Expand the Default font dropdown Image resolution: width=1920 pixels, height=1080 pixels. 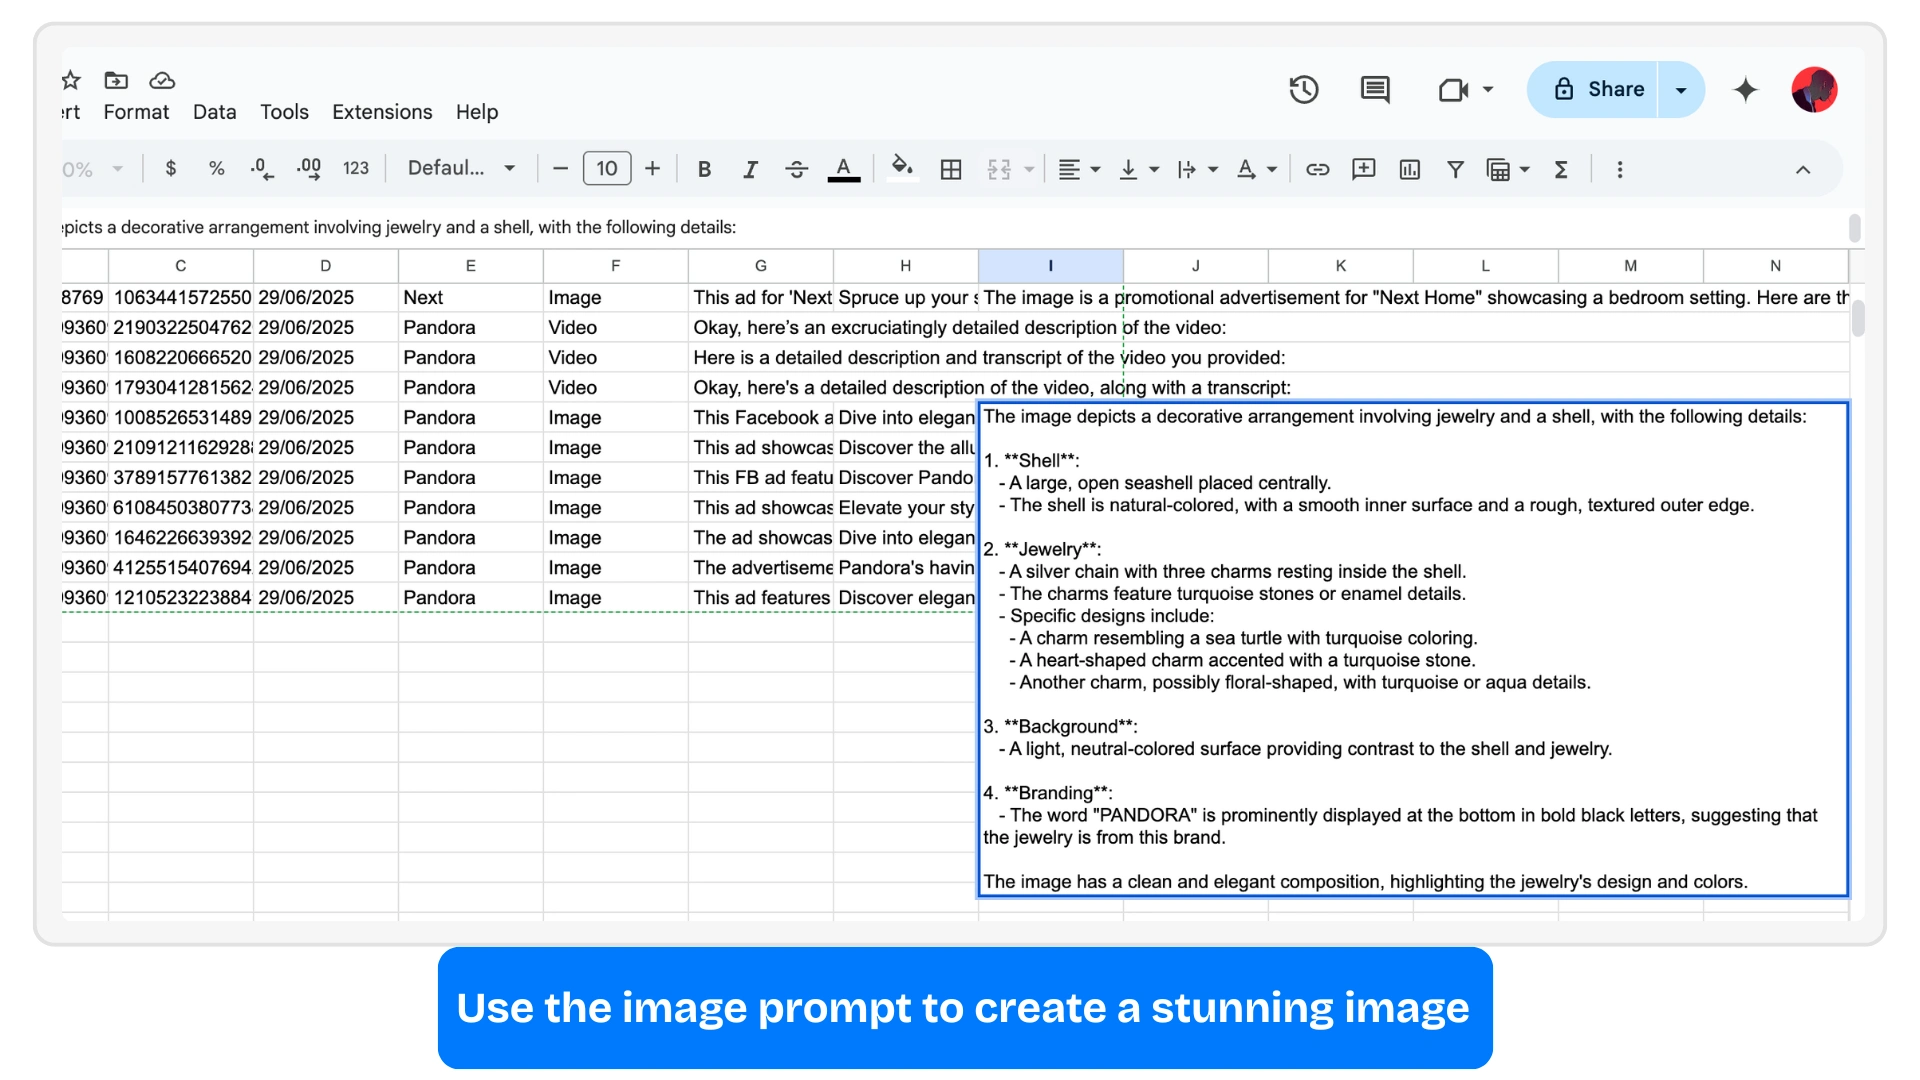coord(462,168)
